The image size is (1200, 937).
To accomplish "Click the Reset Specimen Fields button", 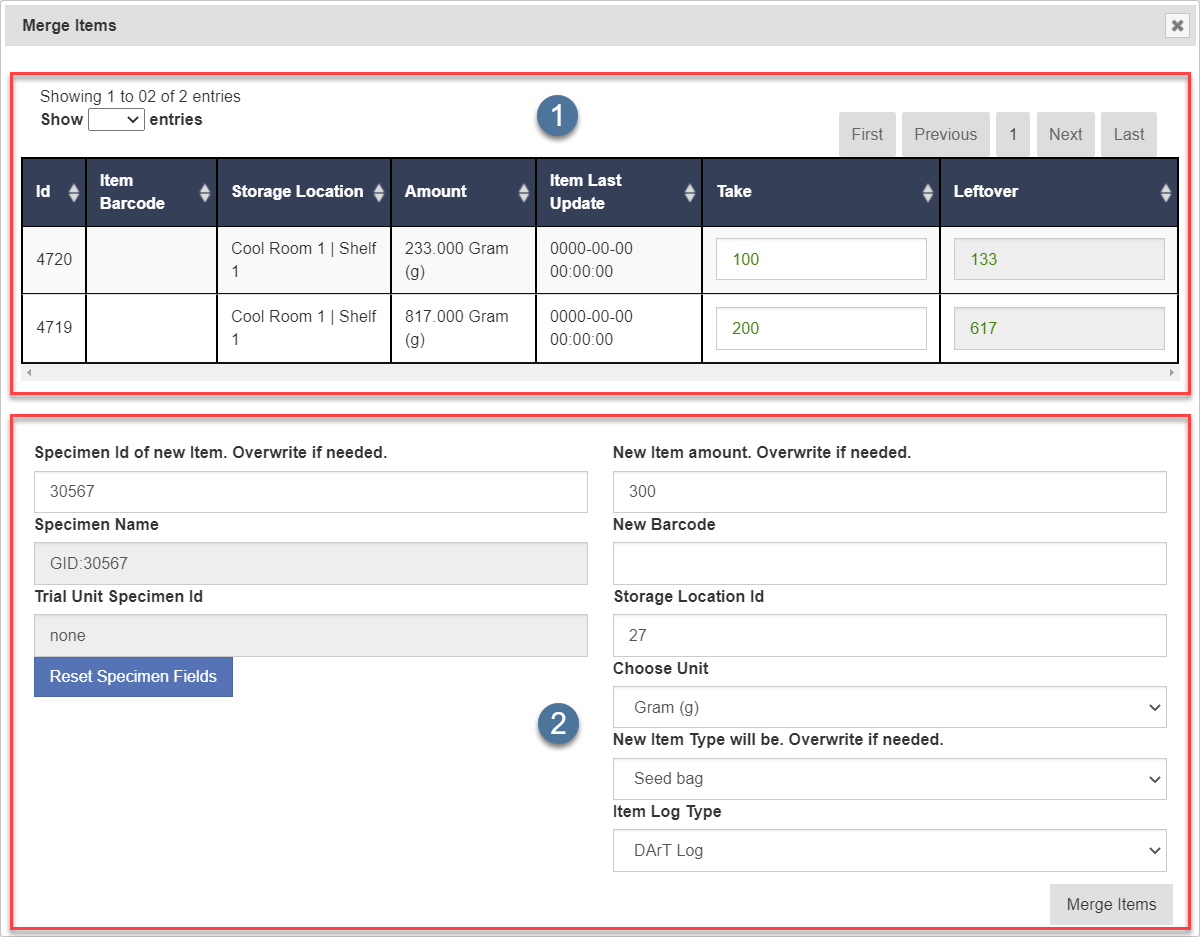I will pyautogui.click(x=133, y=677).
